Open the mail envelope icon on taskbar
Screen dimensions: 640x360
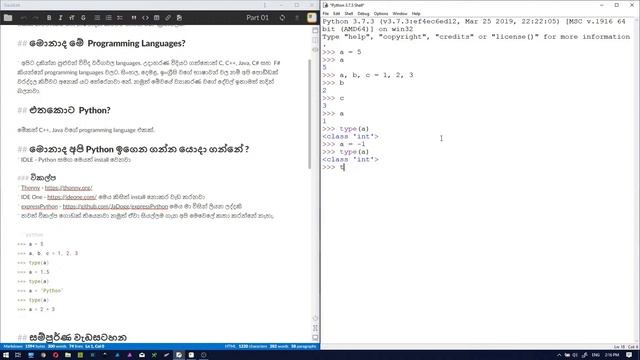[142, 355]
